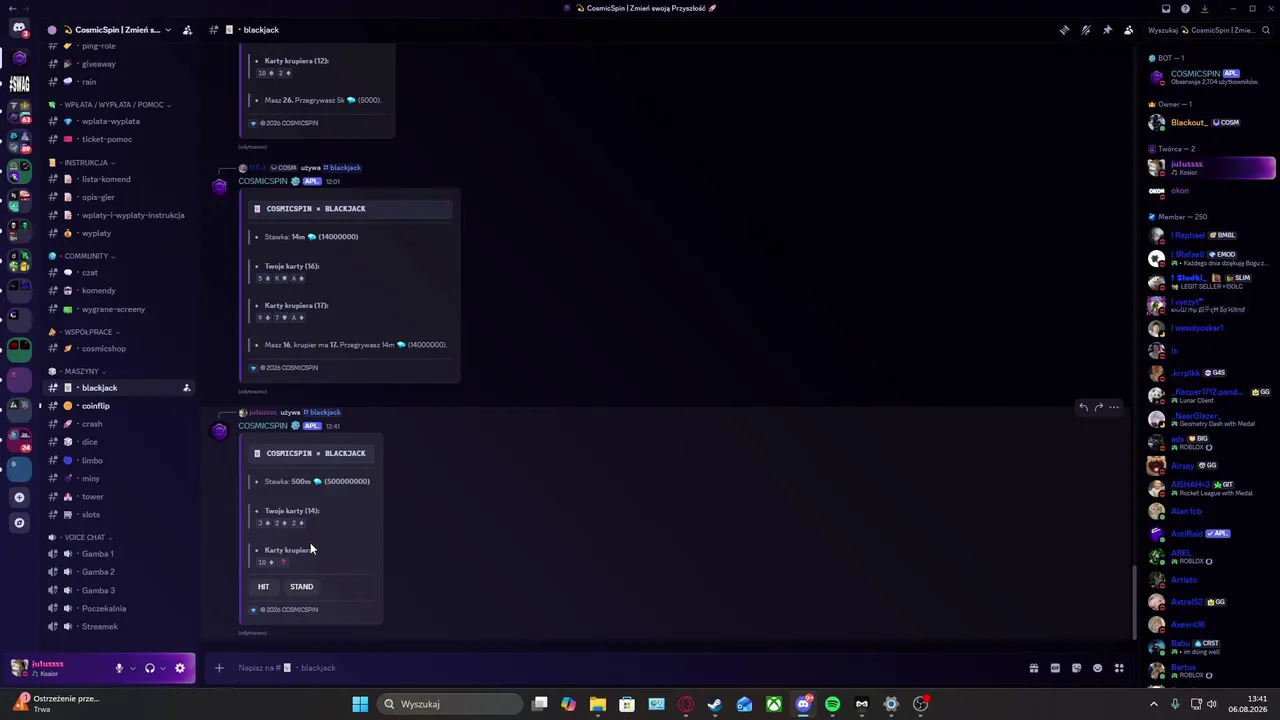Open user settings gear icon
1280x720 pixels.
(x=180, y=668)
